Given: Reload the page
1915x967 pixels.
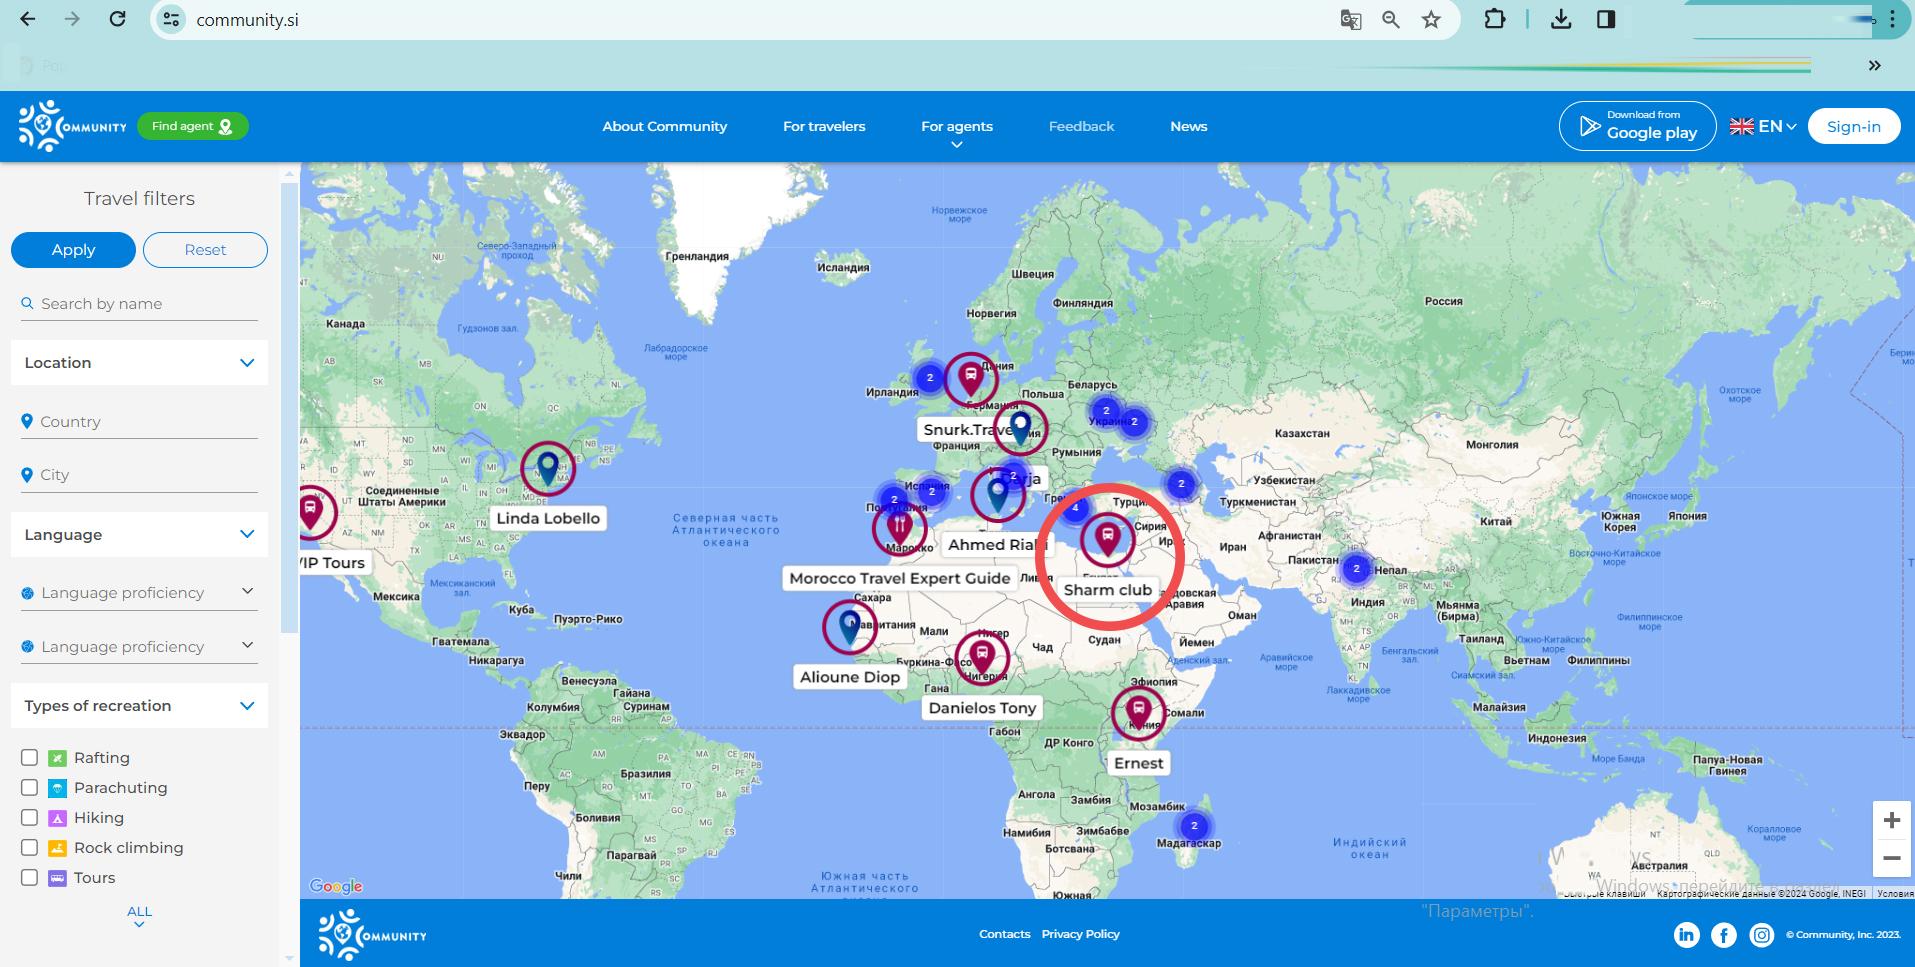Looking at the screenshot, I should 117,19.
